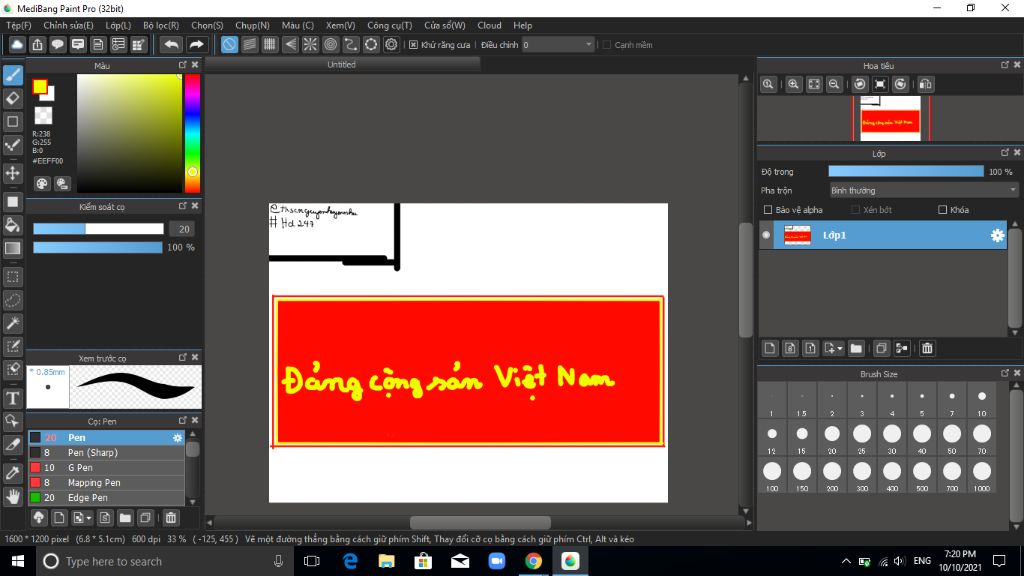The height and width of the screenshot is (576, 1024).
Task: Toggle visibility of Lớp1 layer
Action: tap(766, 235)
